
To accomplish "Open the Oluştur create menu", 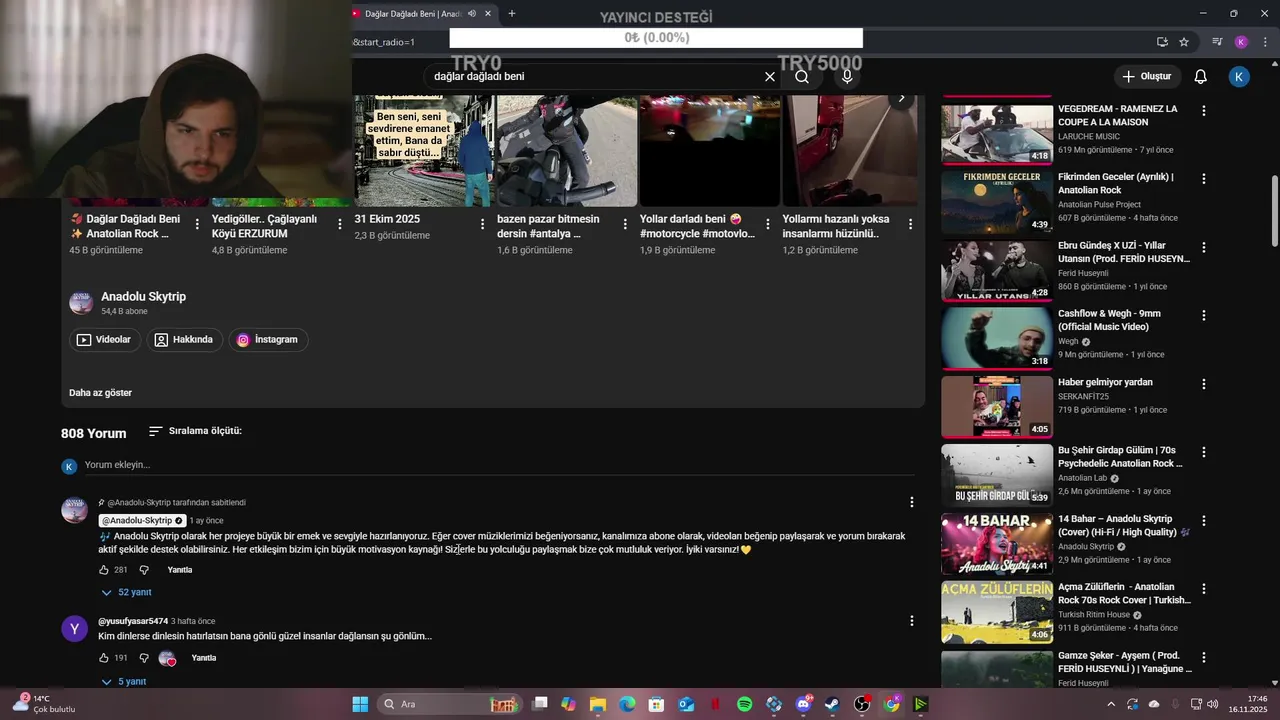I will (1147, 76).
